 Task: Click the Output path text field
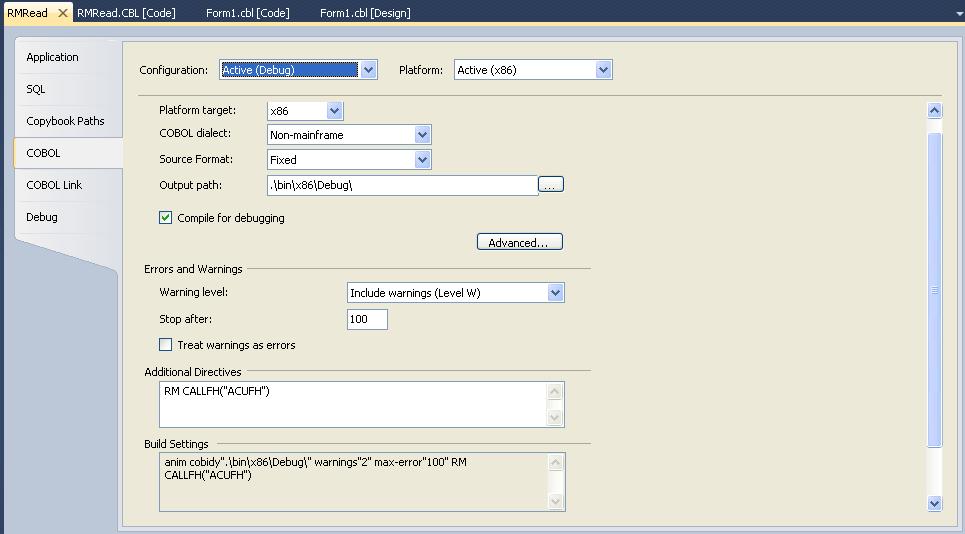click(x=402, y=185)
